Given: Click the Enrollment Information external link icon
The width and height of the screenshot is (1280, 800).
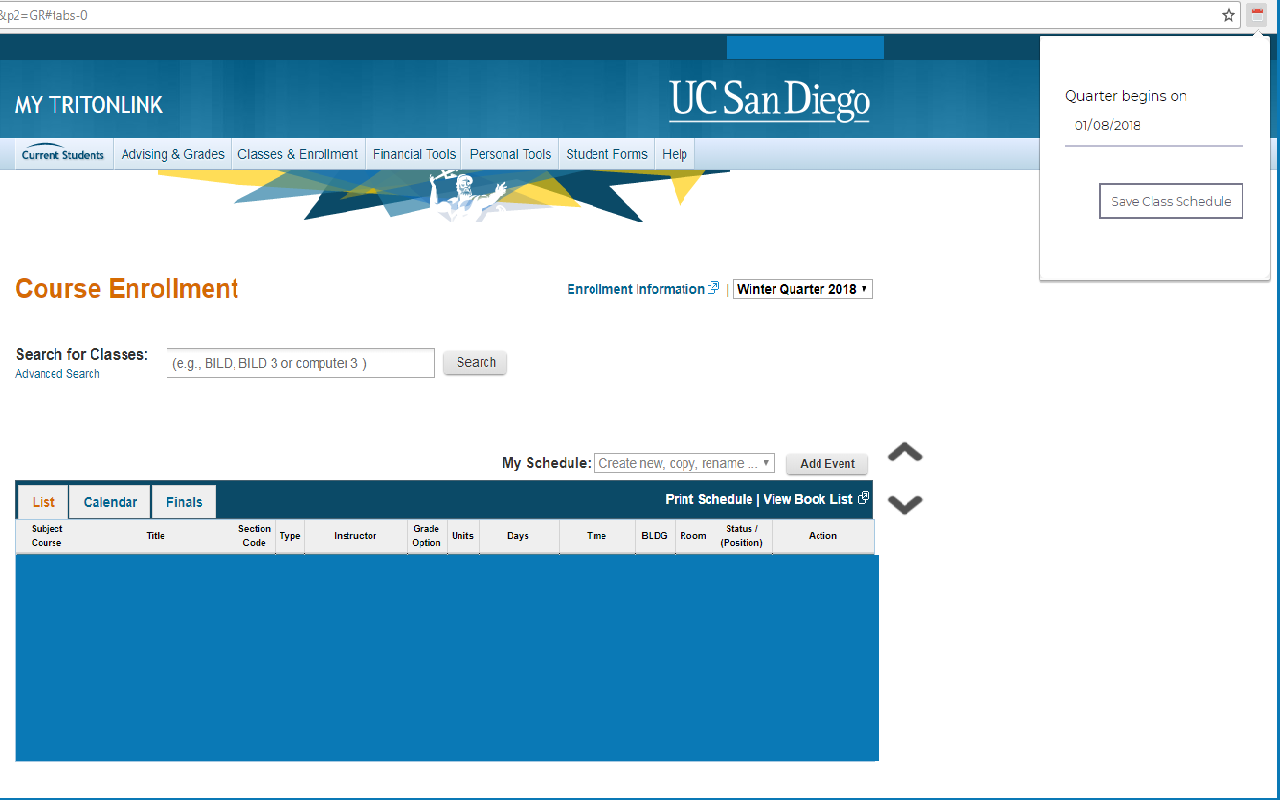Looking at the screenshot, I should 713,287.
